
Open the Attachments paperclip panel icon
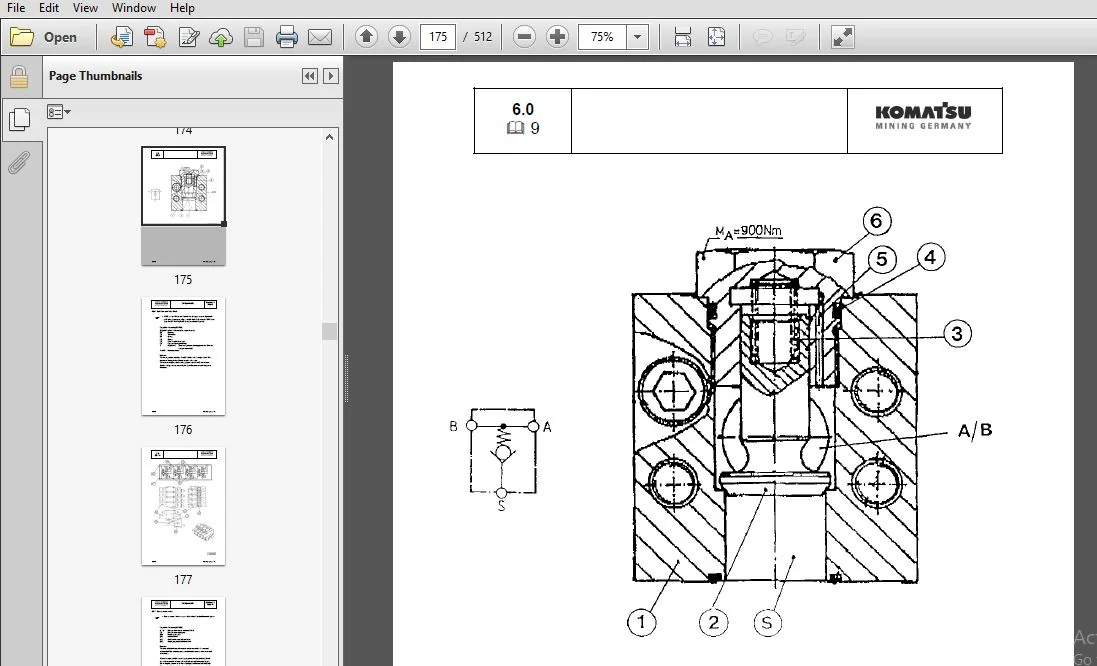(x=19, y=162)
